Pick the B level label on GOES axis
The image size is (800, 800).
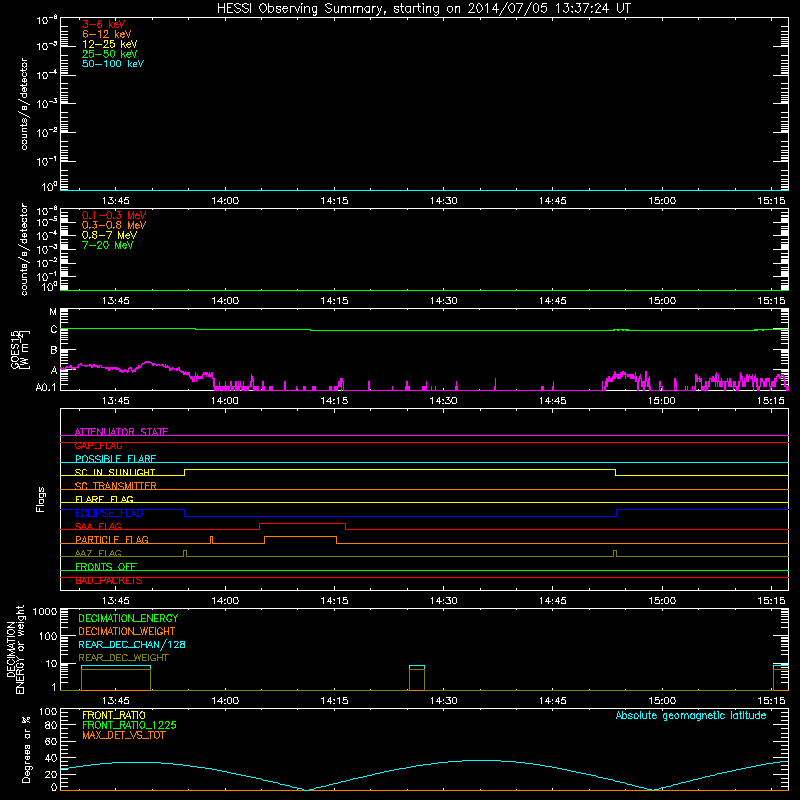coord(54,350)
